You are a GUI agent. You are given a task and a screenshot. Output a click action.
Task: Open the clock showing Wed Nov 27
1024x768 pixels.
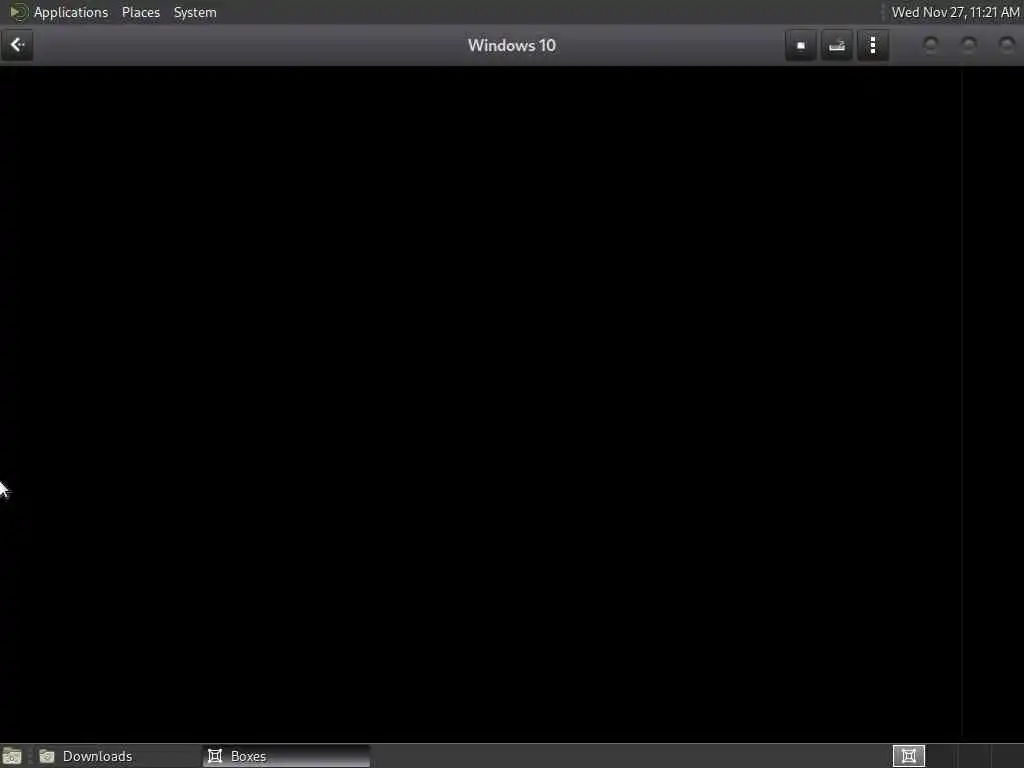(x=955, y=12)
